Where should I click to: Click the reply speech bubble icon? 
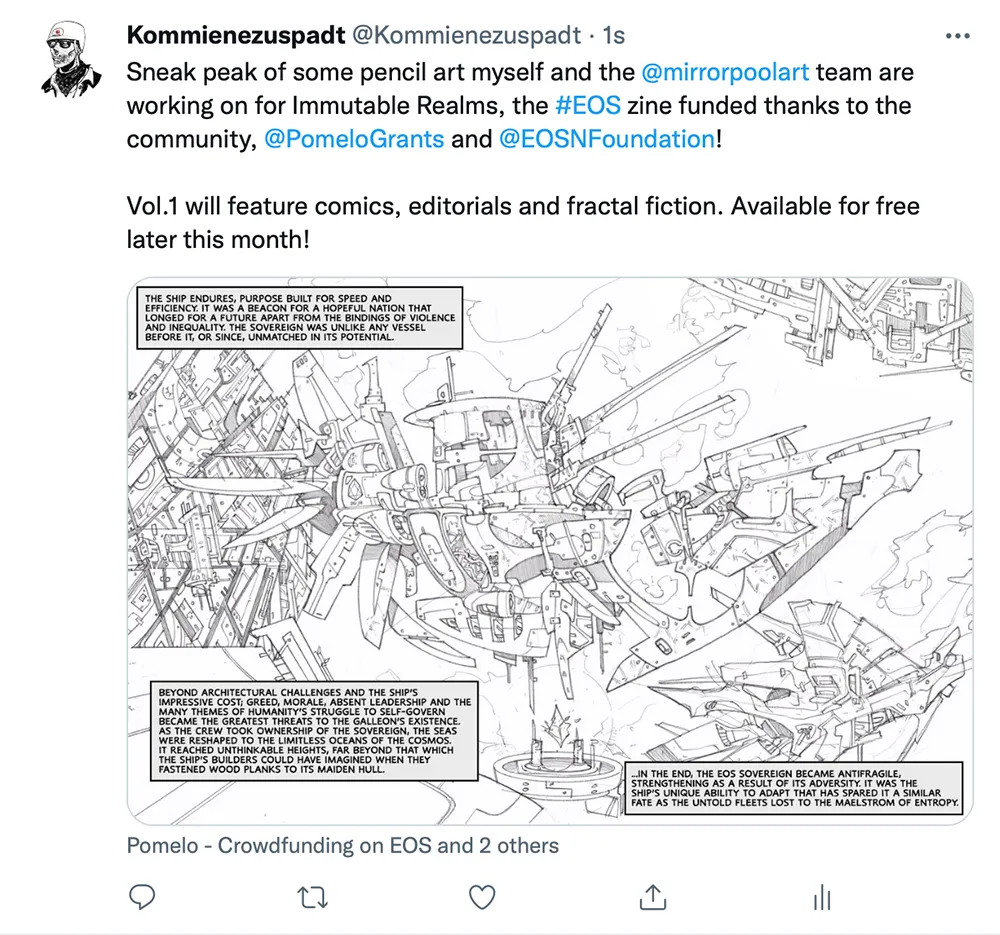[x=142, y=897]
